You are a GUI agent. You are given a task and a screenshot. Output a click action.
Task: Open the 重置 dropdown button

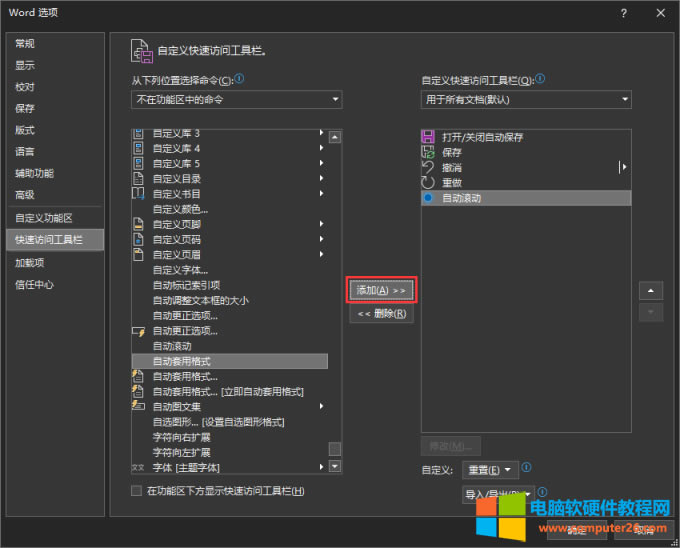490,469
